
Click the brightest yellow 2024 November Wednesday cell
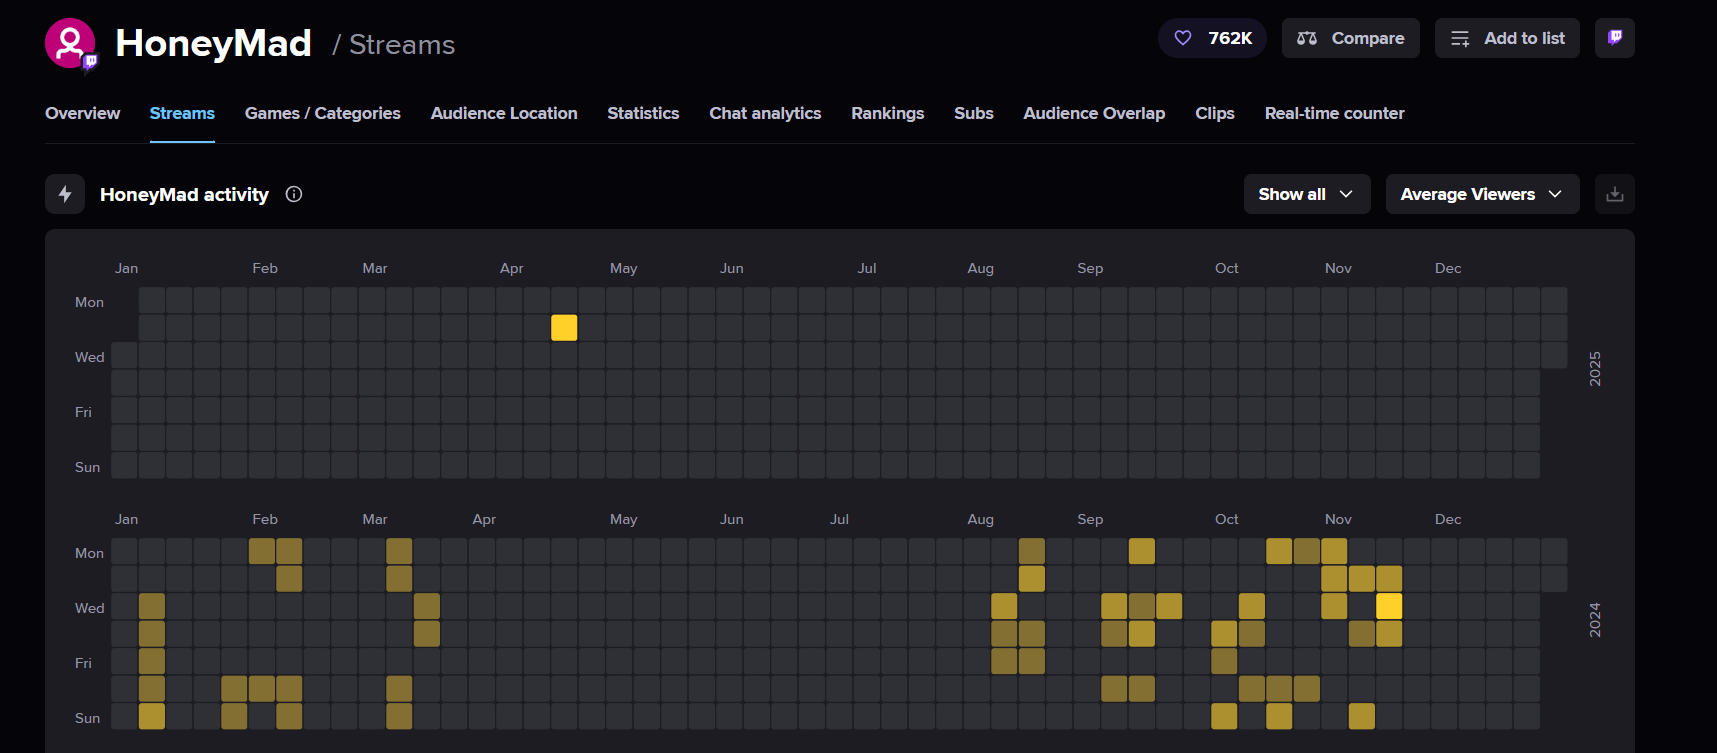click(x=1389, y=606)
